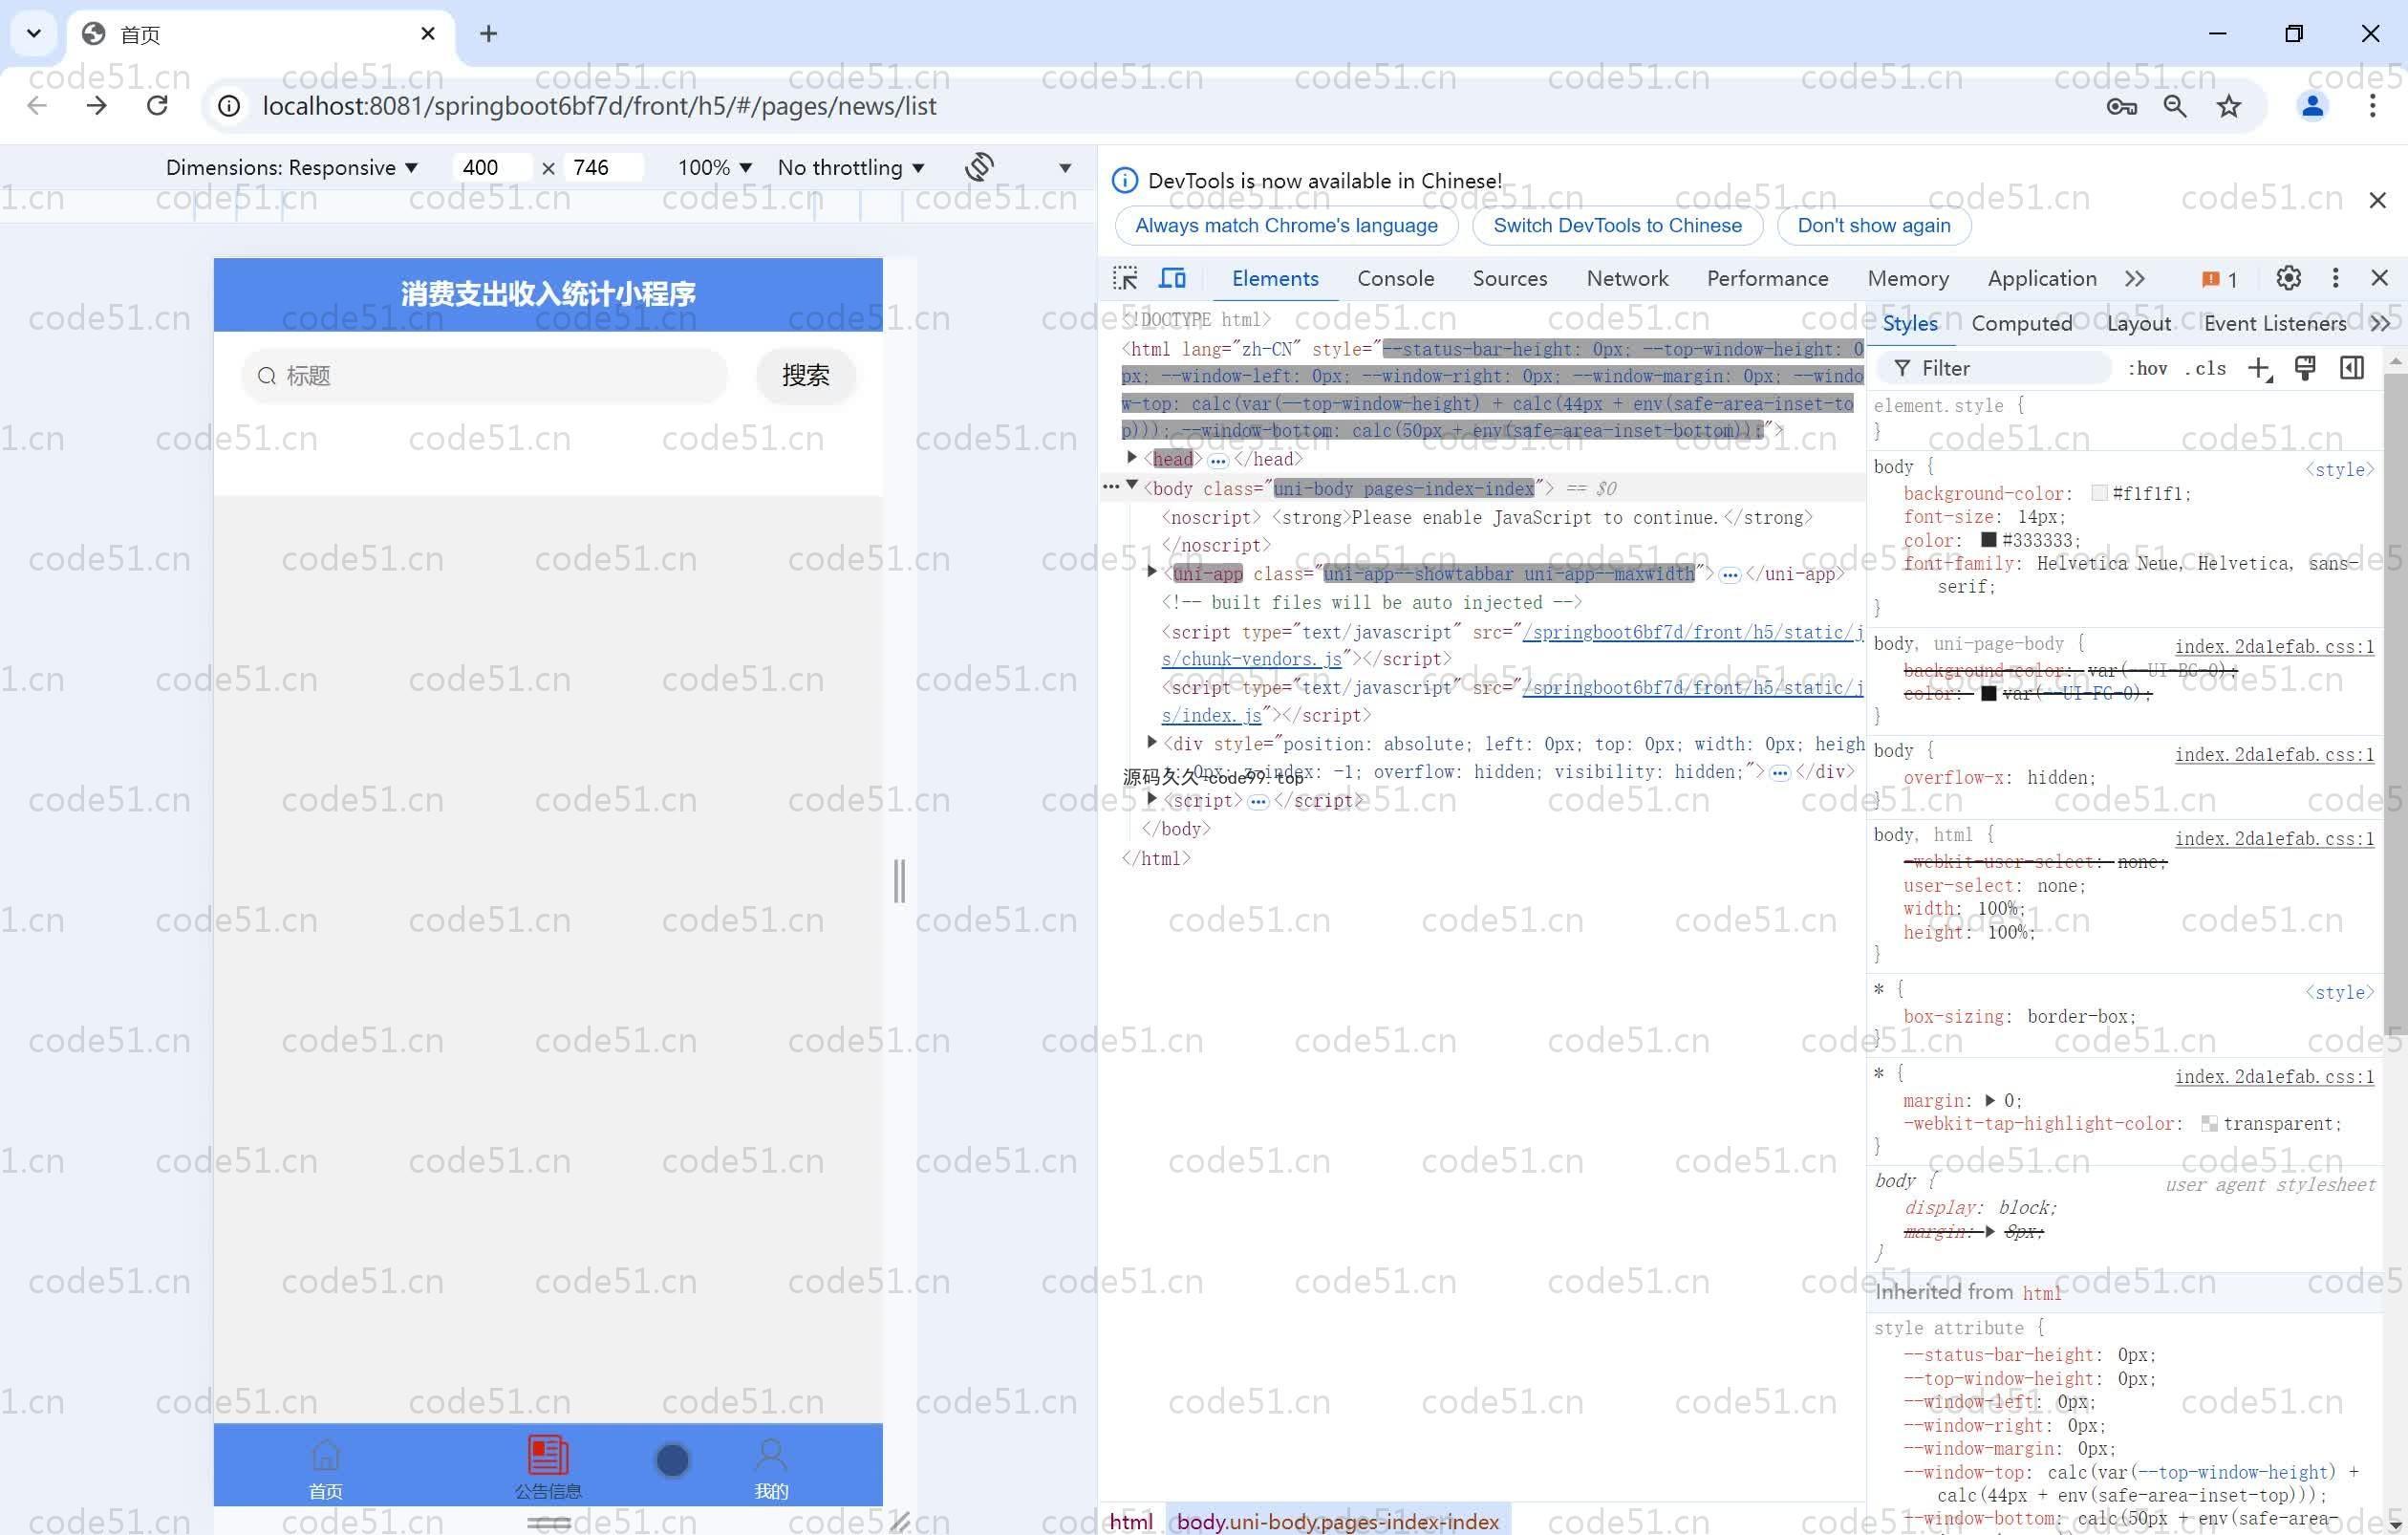The width and height of the screenshot is (2408, 1535).
Task: Show more DevTools tabs chevron
Action: click(2135, 279)
